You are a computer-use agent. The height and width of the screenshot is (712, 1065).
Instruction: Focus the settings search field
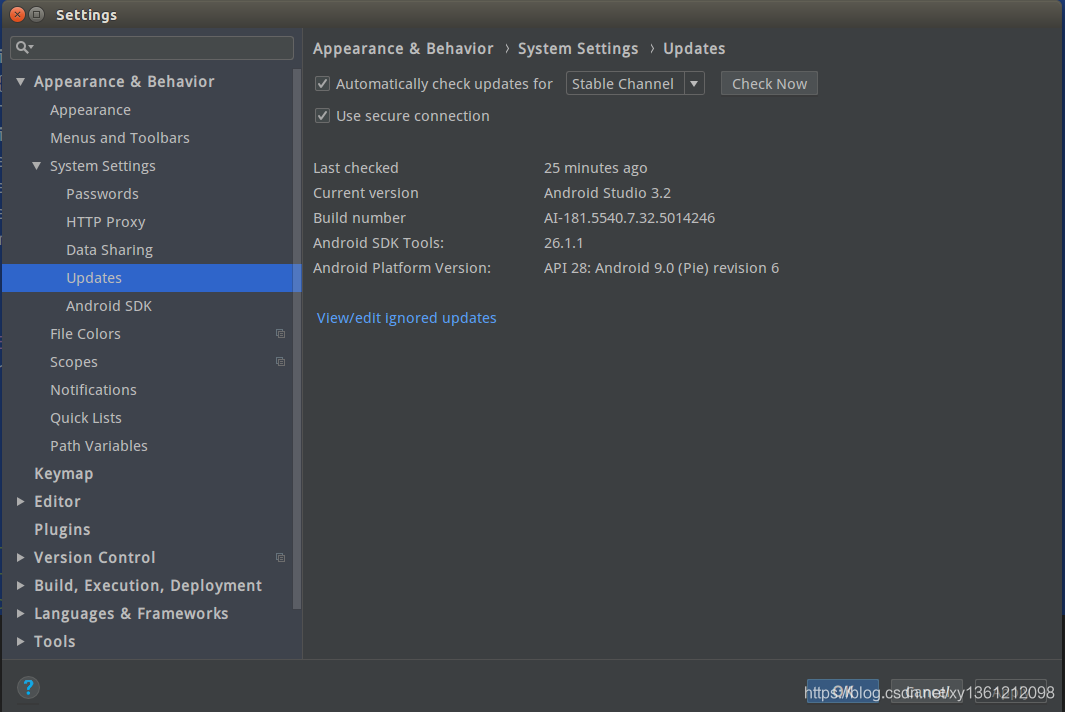(x=152, y=48)
